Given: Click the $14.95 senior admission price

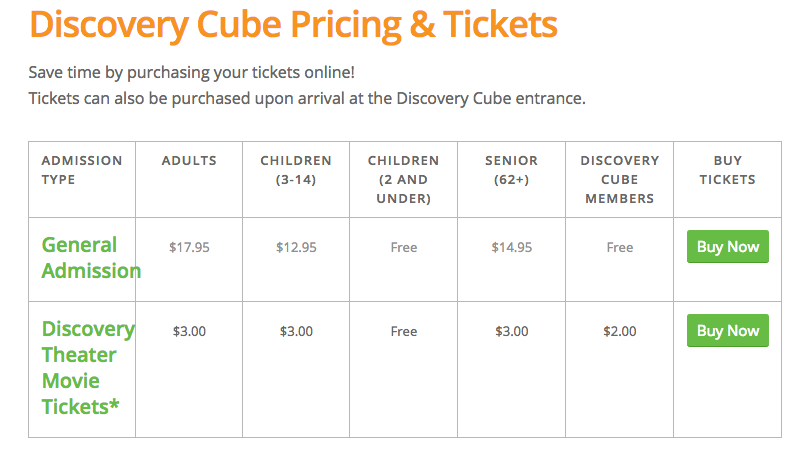Looking at the screenshot, I should (x=511, y=247).
